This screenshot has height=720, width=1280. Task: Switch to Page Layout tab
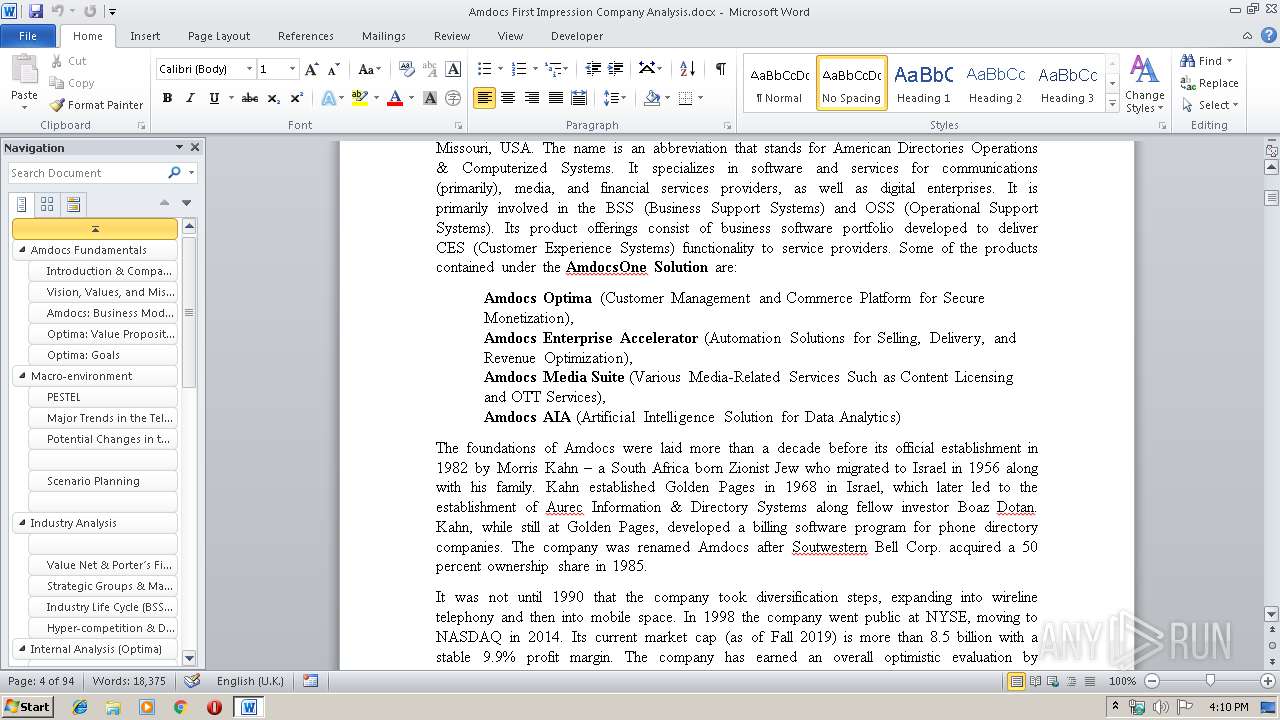[x=219, y=36]
